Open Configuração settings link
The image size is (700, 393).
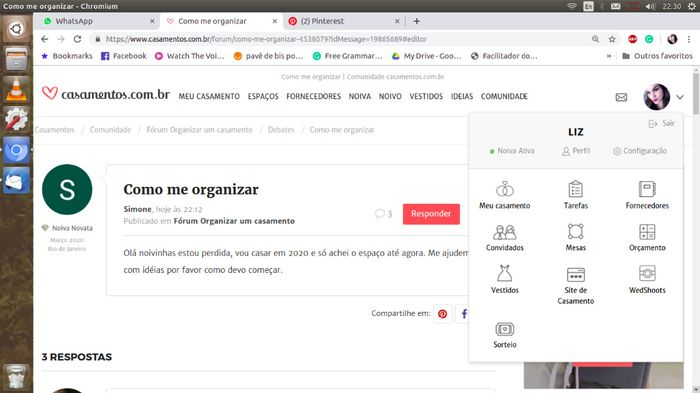click(640, 151)
